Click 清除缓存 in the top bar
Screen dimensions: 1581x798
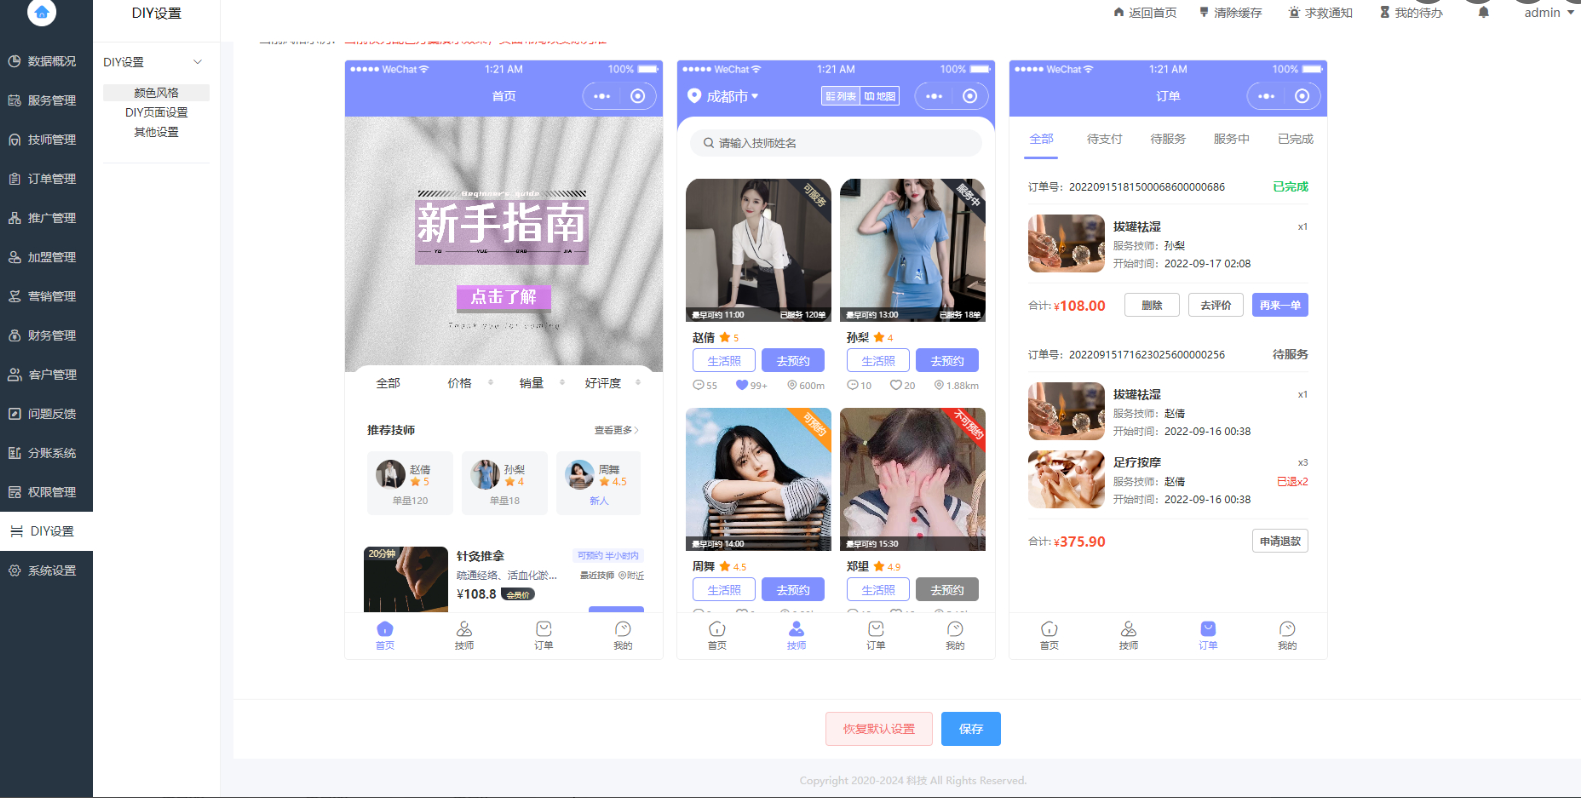pyautogui.click(x=1230, y=13)
